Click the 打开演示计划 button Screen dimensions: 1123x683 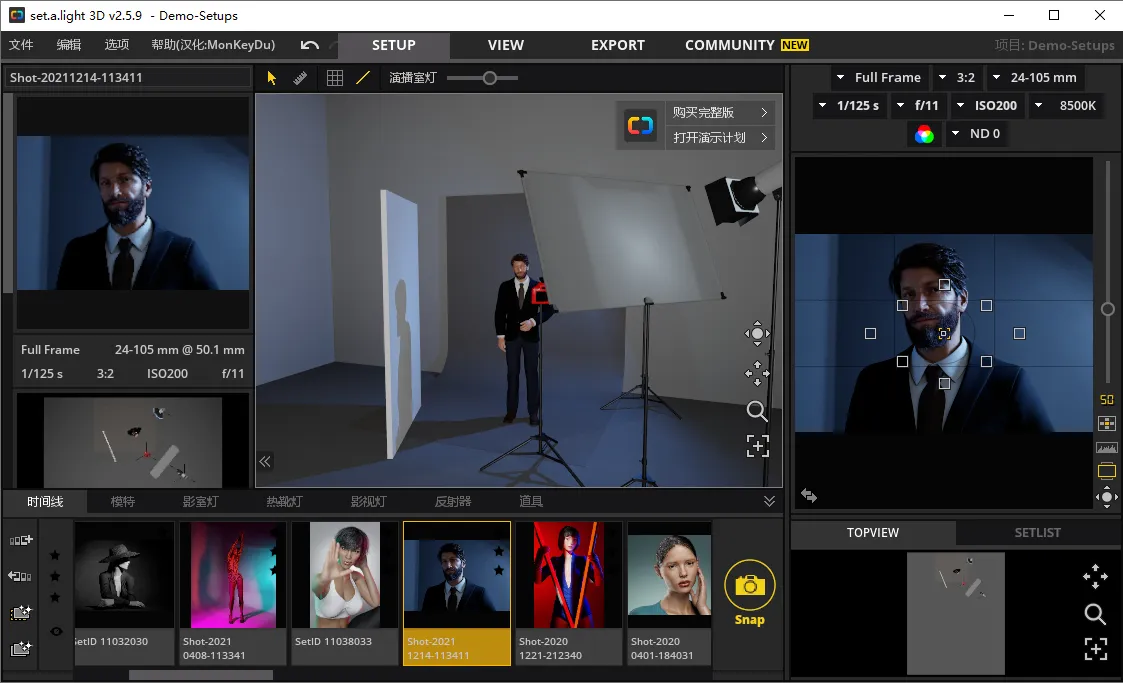pos(719,137)
